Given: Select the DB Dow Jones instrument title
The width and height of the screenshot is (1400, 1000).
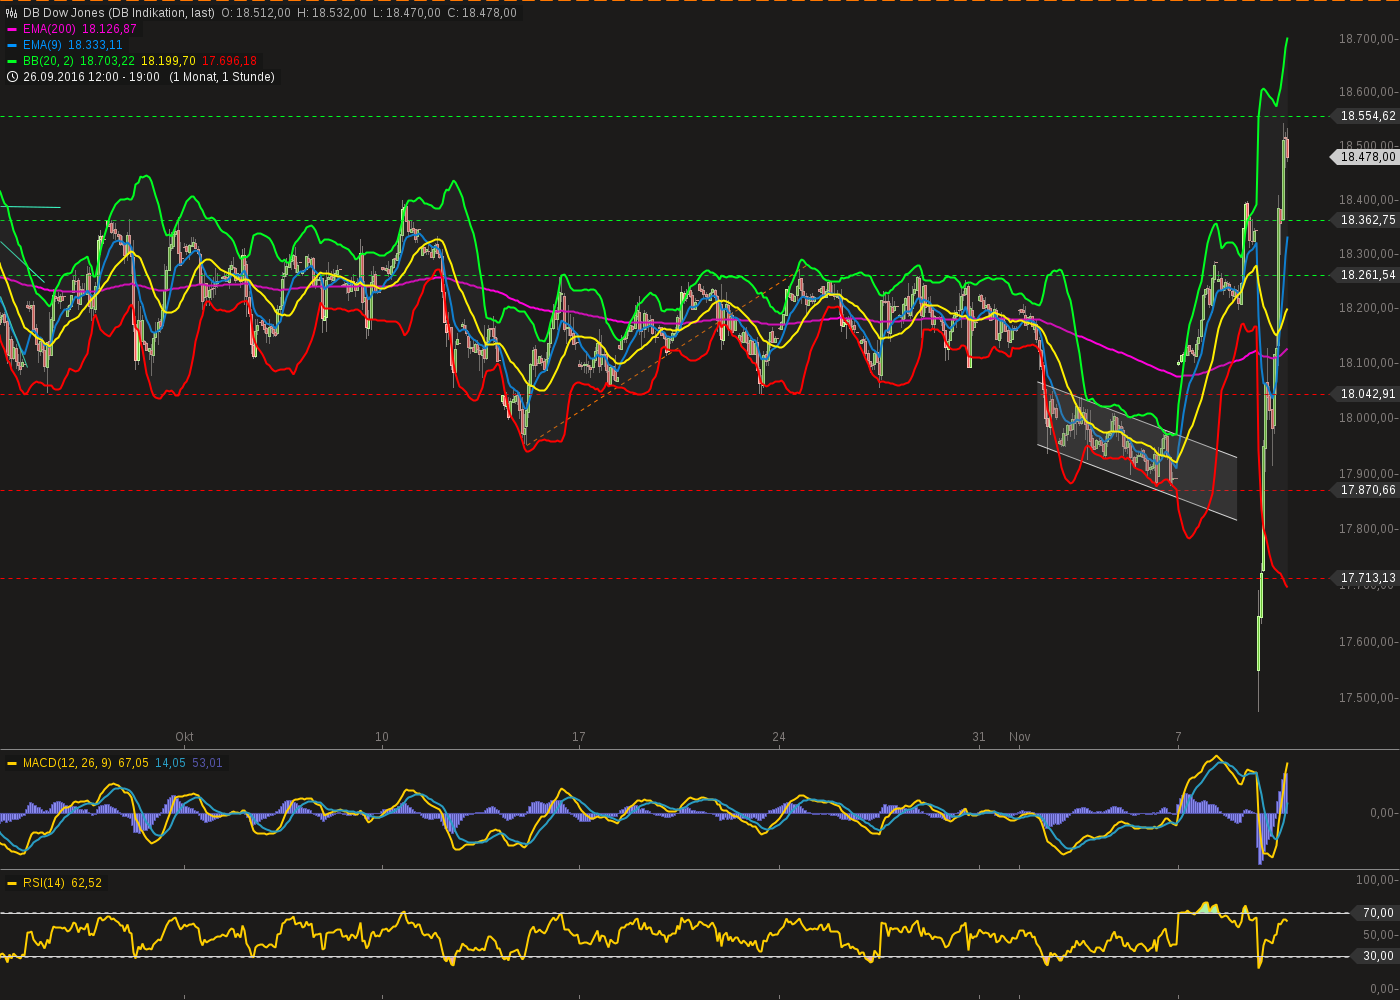Looking at the screenshot, I should click(x=118, y=13).
